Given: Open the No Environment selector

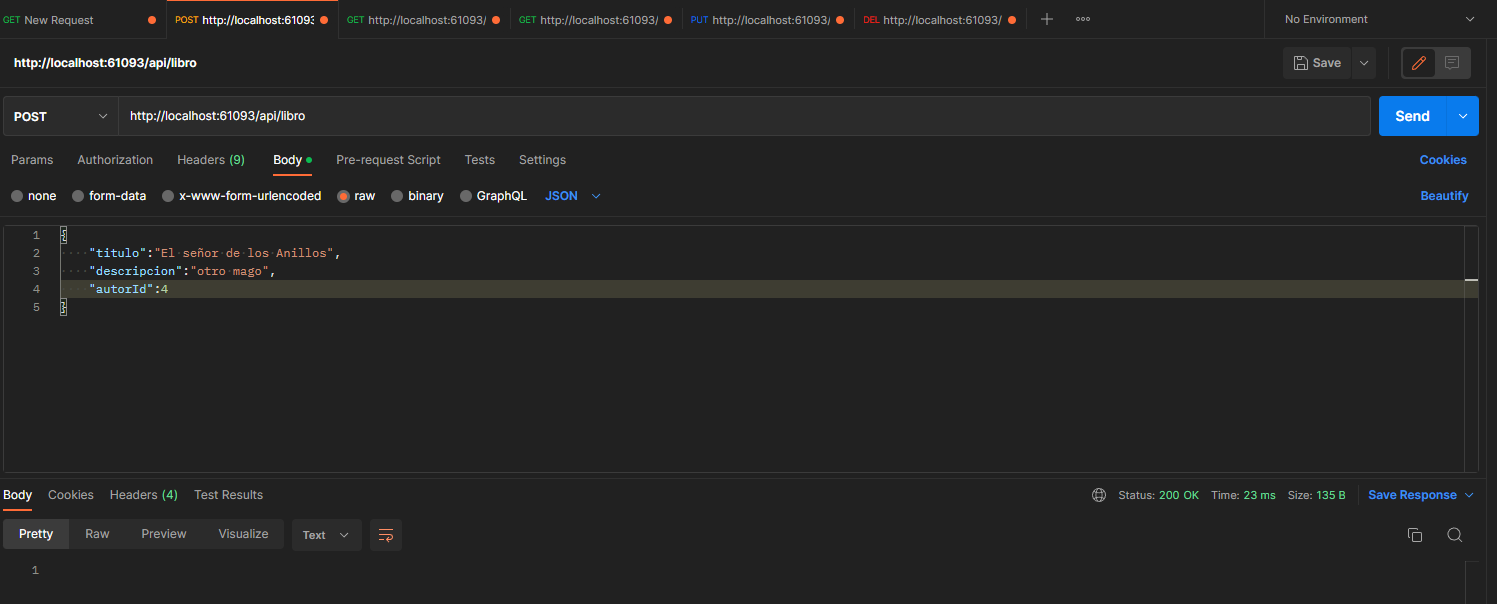Looking at the screenshot, I should (1380, 19).
